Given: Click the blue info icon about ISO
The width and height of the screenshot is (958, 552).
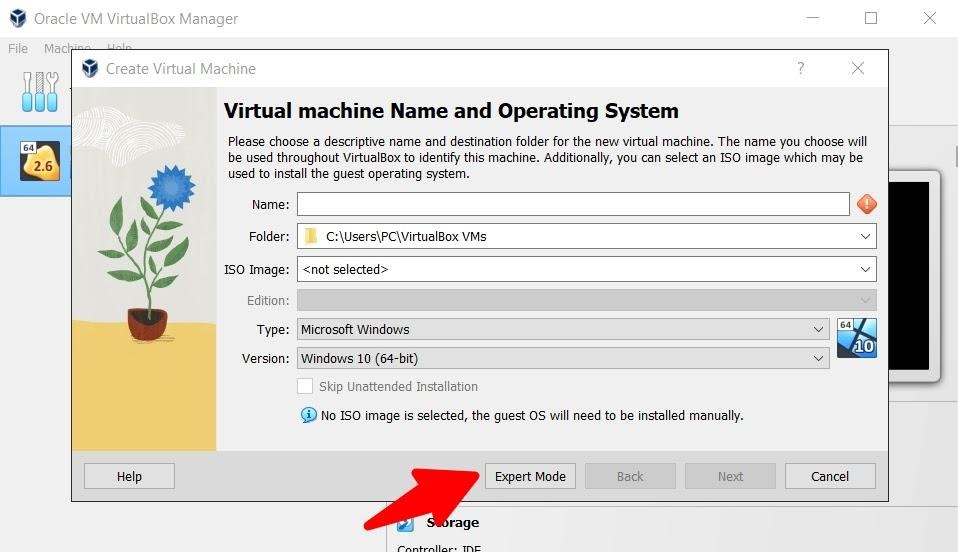Looking at the screenshot, I should coord(309,415).
